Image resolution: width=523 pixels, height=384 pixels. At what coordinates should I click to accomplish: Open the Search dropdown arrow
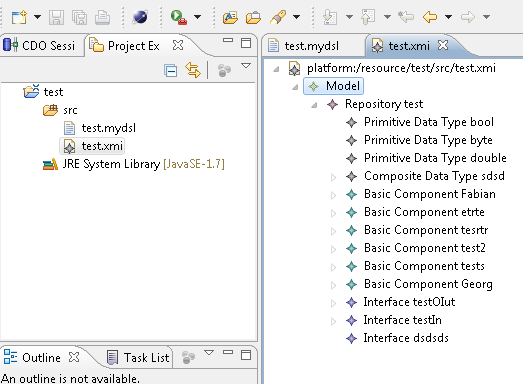point(296,17)
